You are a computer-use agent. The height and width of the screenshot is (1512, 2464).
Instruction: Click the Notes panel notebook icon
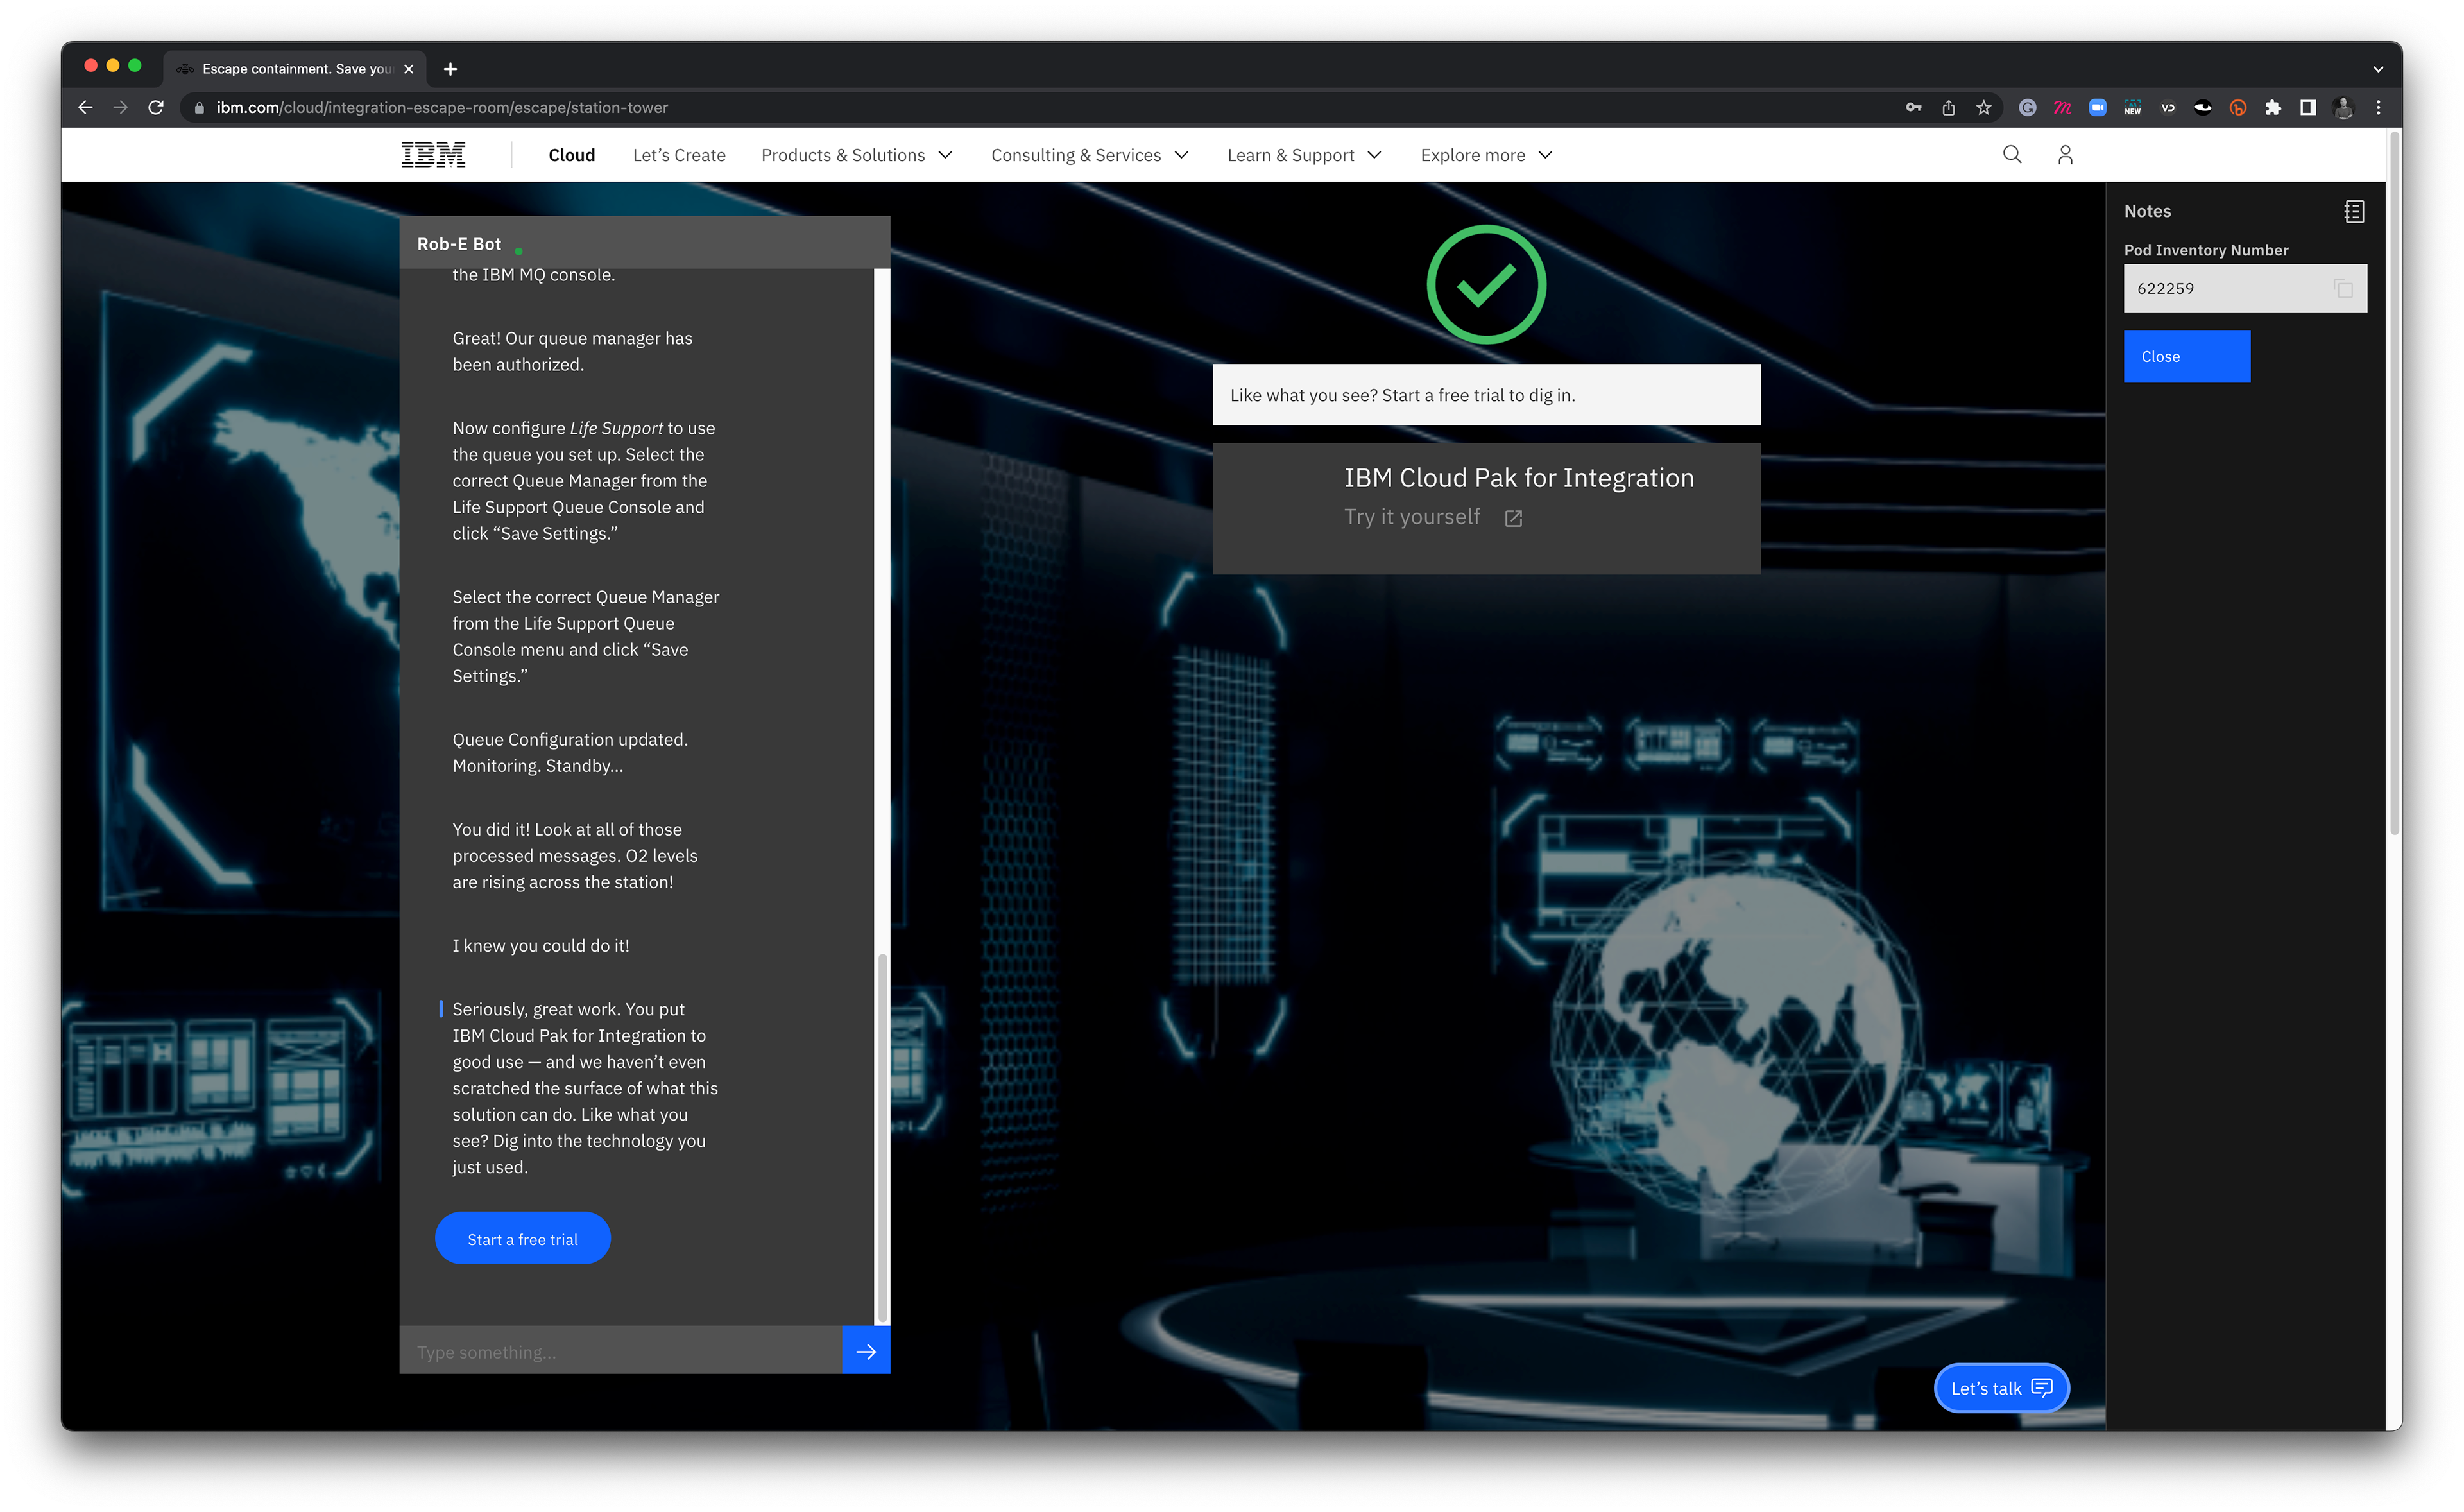point(2354,211)
